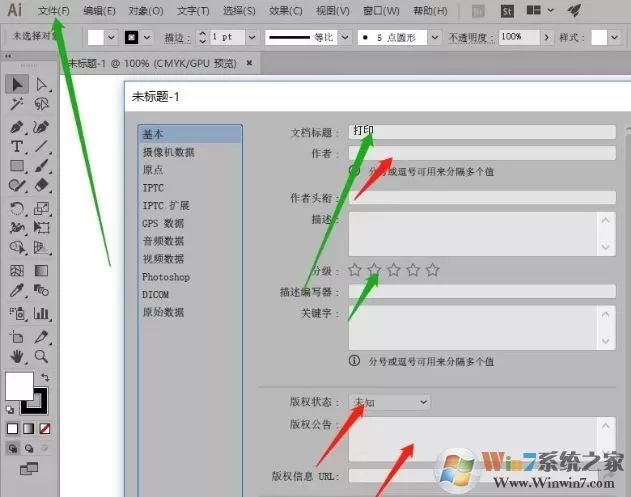Select the Direct Selection tool
This screenshot has height=497, width=631.
[x=41, y=84]
